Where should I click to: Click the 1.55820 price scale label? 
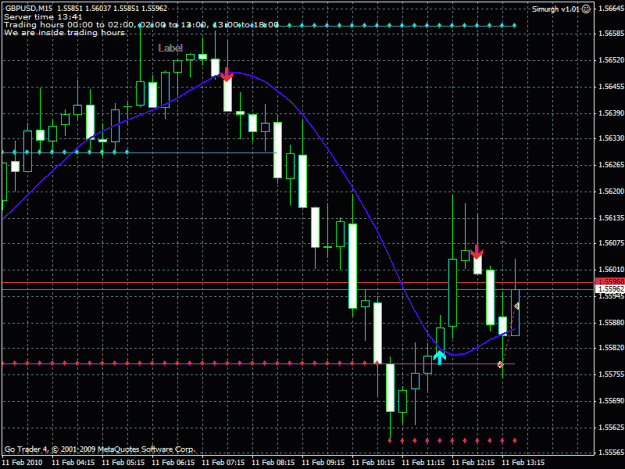(611, 348)
